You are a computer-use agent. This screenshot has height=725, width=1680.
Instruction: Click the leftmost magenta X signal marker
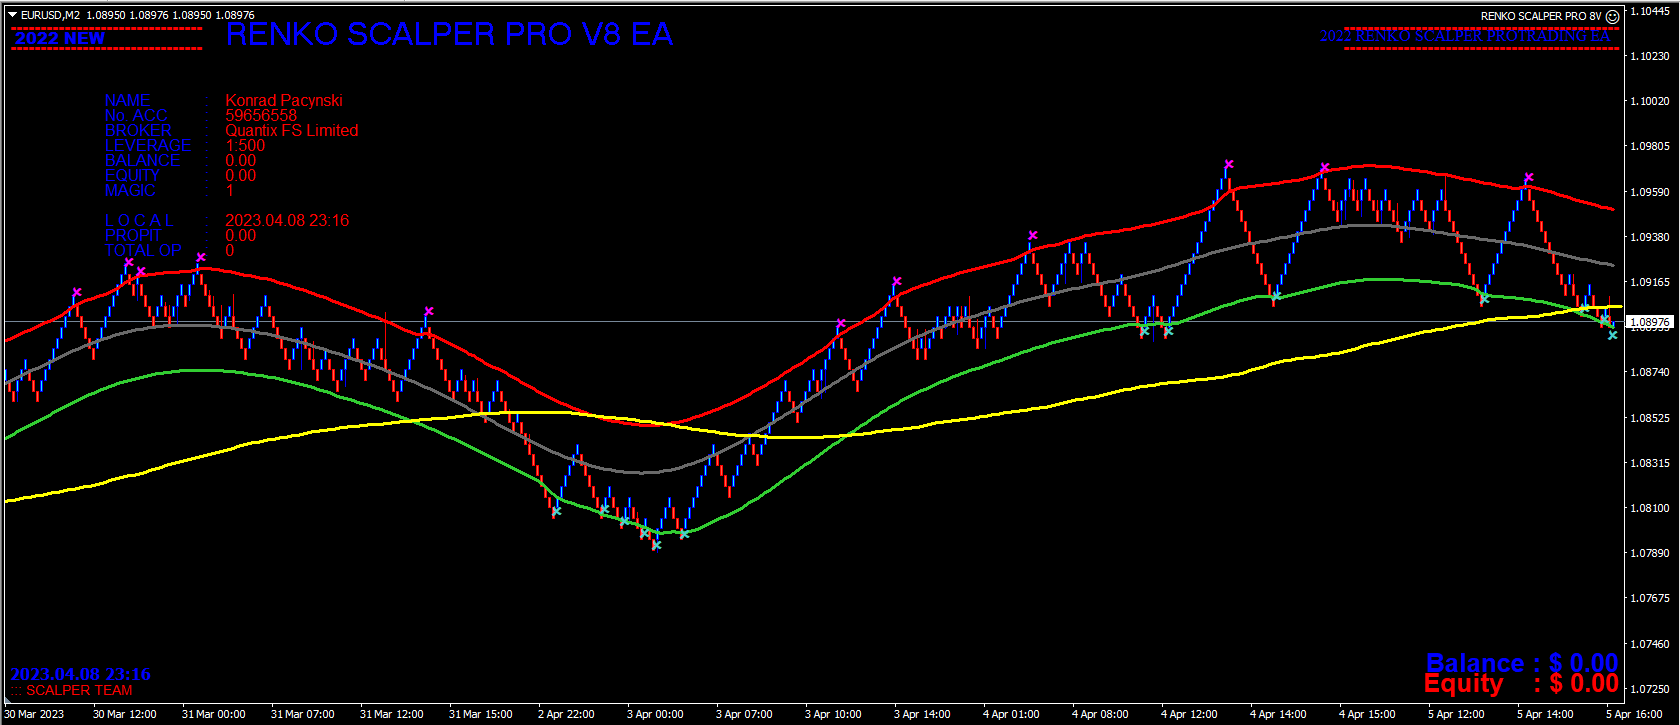click(77, 293)
